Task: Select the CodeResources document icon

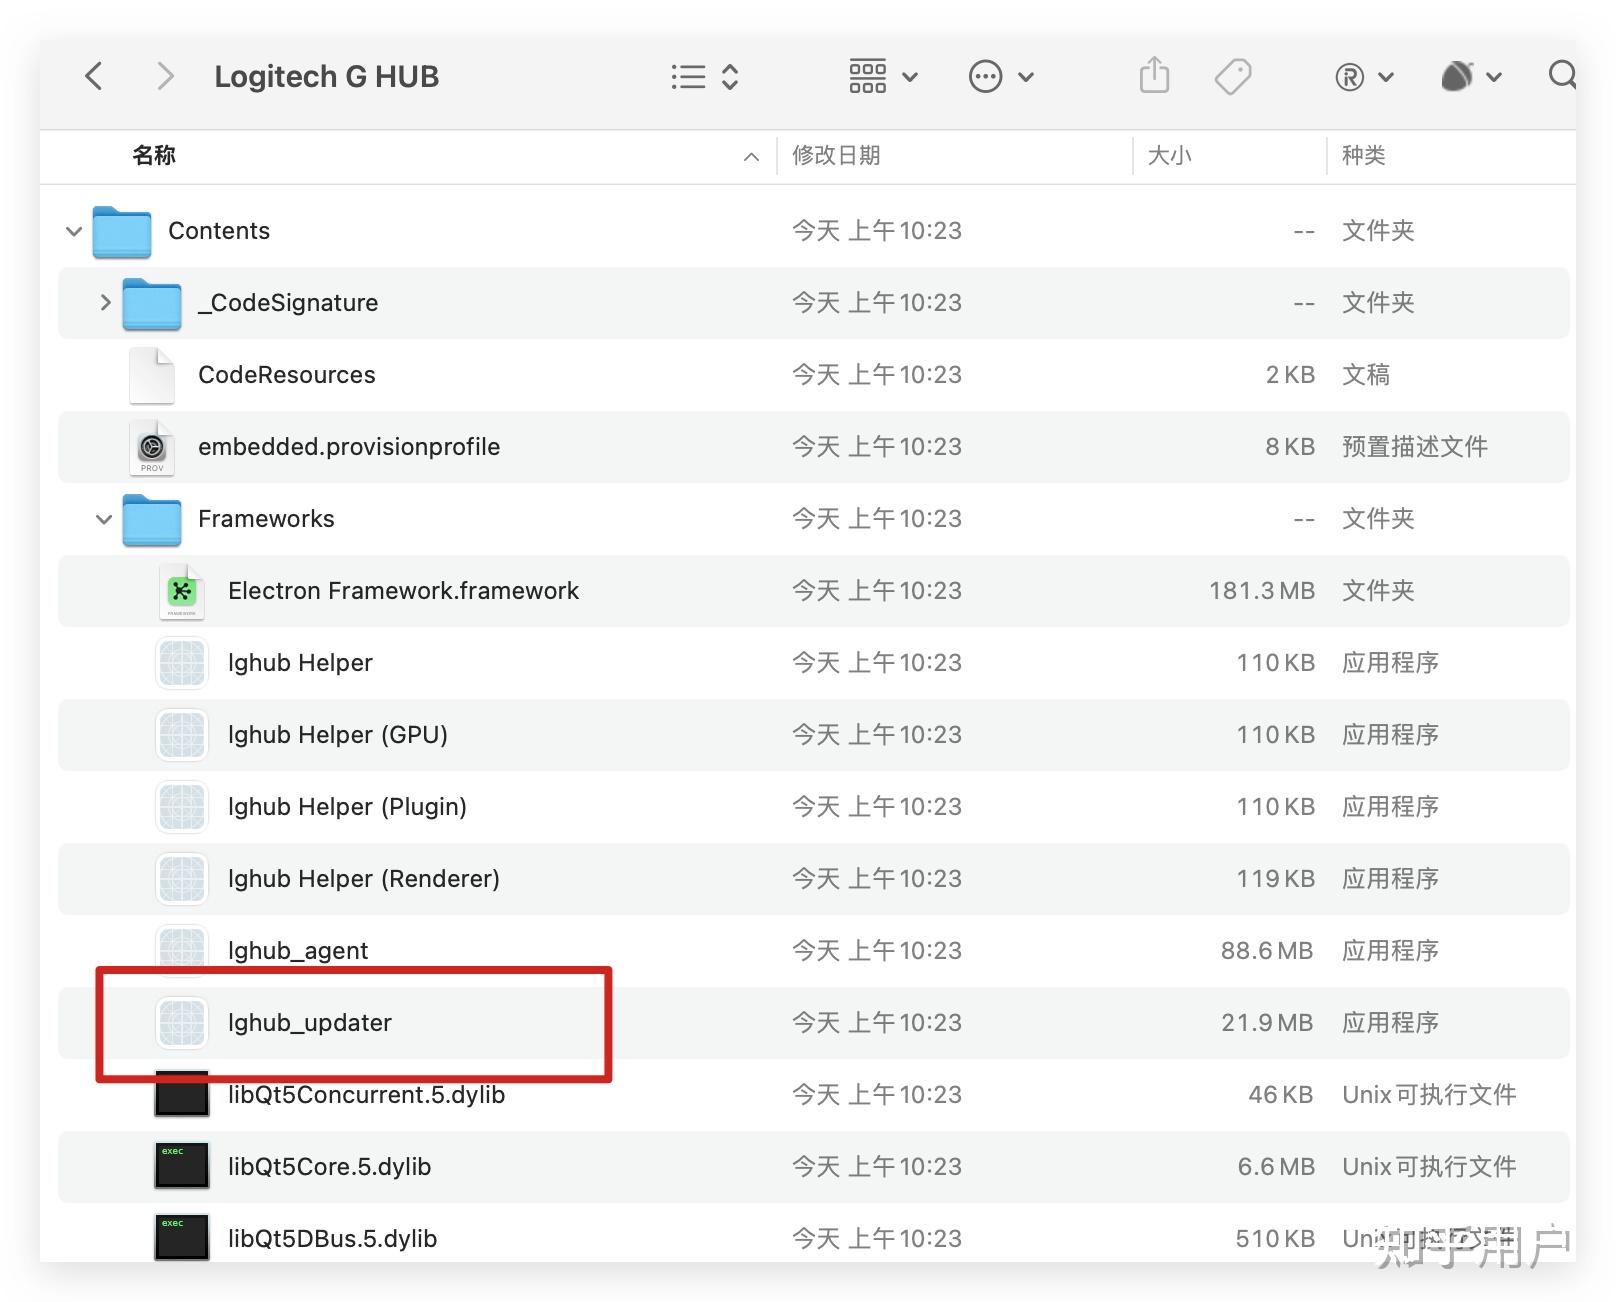Action: [x=152, y=375]
